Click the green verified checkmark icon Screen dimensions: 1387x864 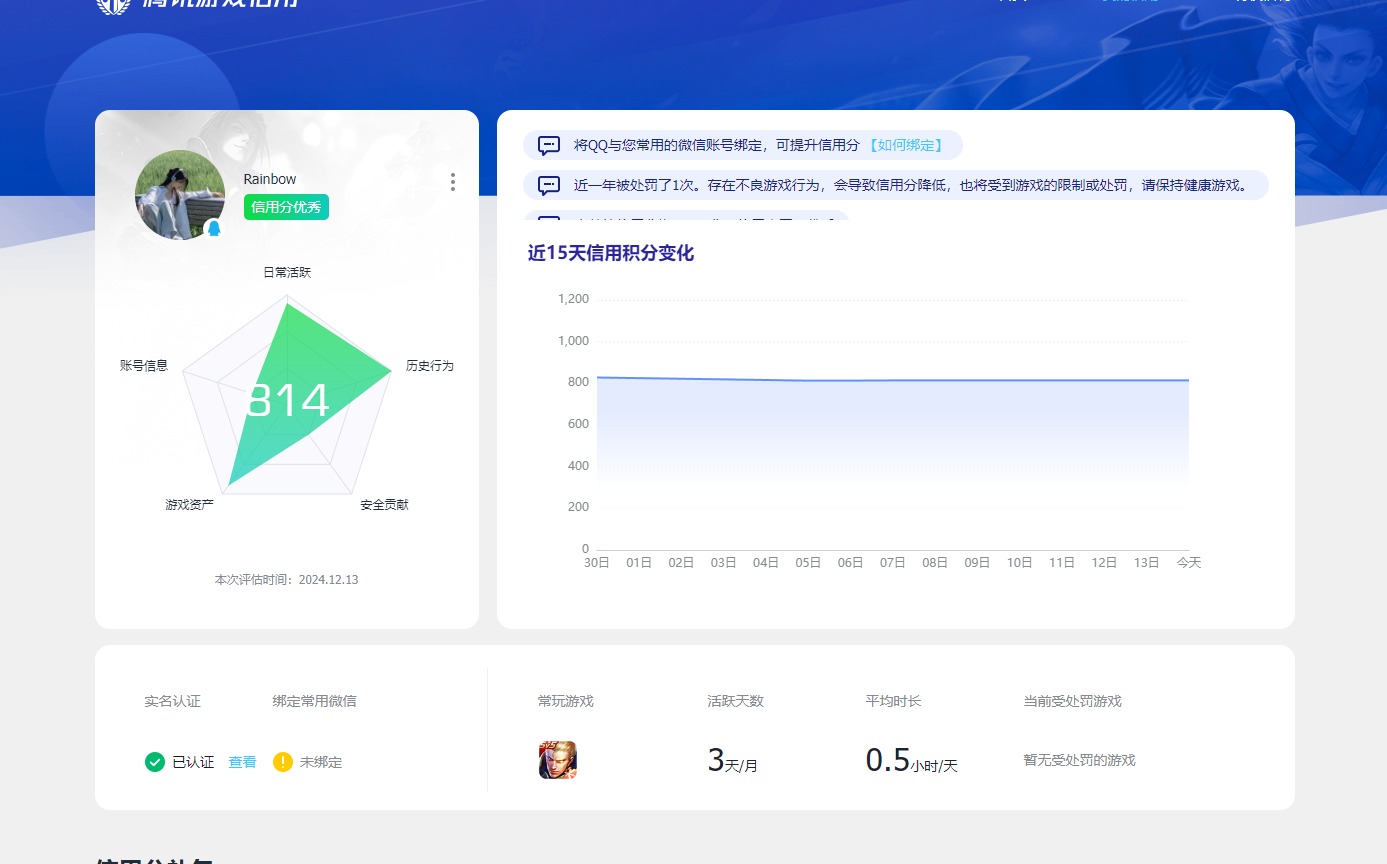[x=155, y=762]
